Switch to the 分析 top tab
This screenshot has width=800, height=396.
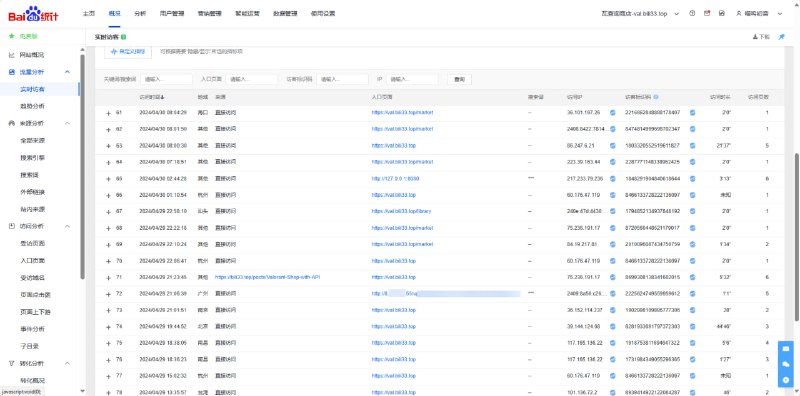click(x=140, y=14)
